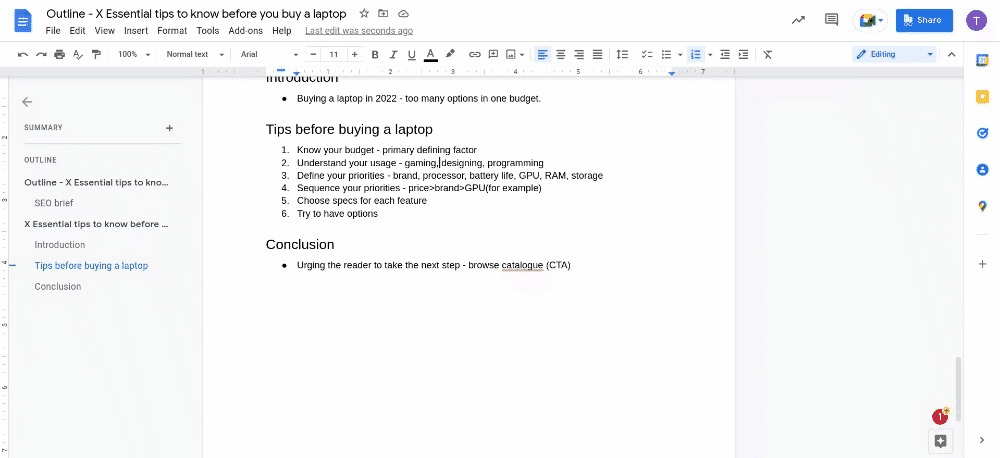Open Google Calendar in the side panel
The width and height of the screenshot is (1000, 458).
[982, 61]
